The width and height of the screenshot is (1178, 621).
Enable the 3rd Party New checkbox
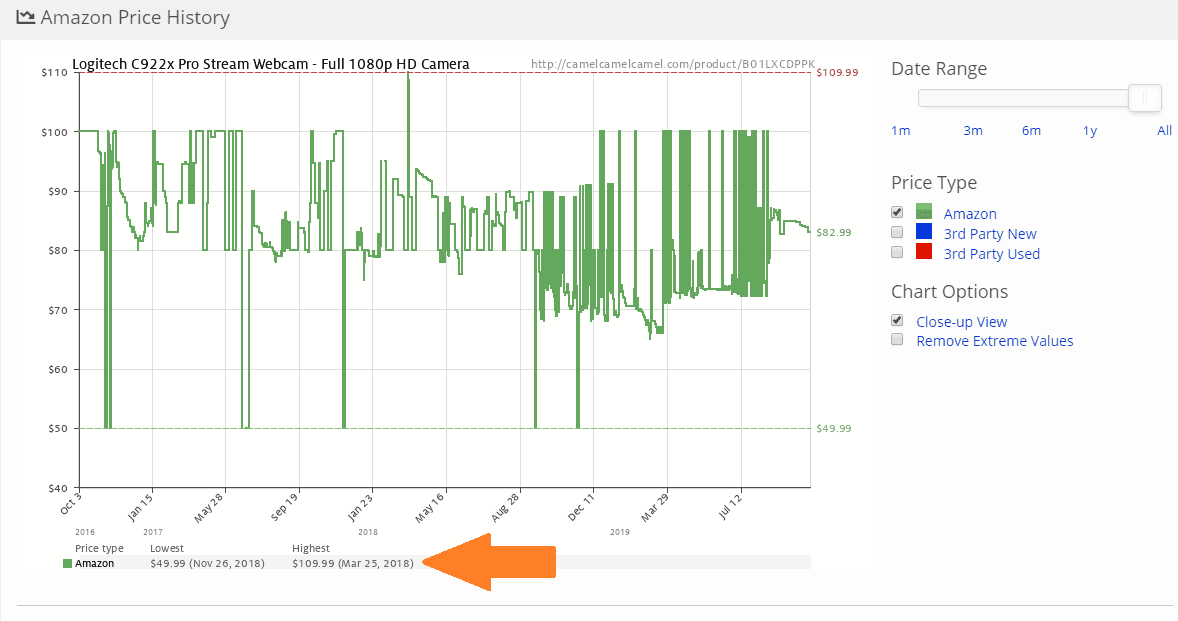[x=897, y=232]
